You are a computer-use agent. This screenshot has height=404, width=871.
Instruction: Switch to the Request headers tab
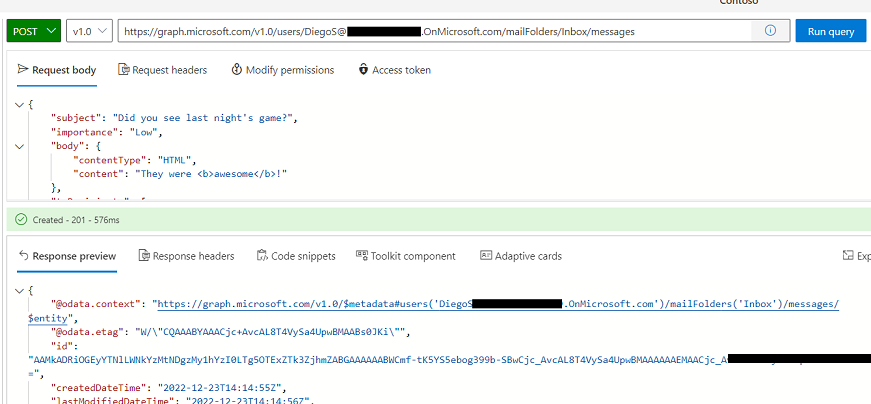pyautogui.click(x=162, y=70)
